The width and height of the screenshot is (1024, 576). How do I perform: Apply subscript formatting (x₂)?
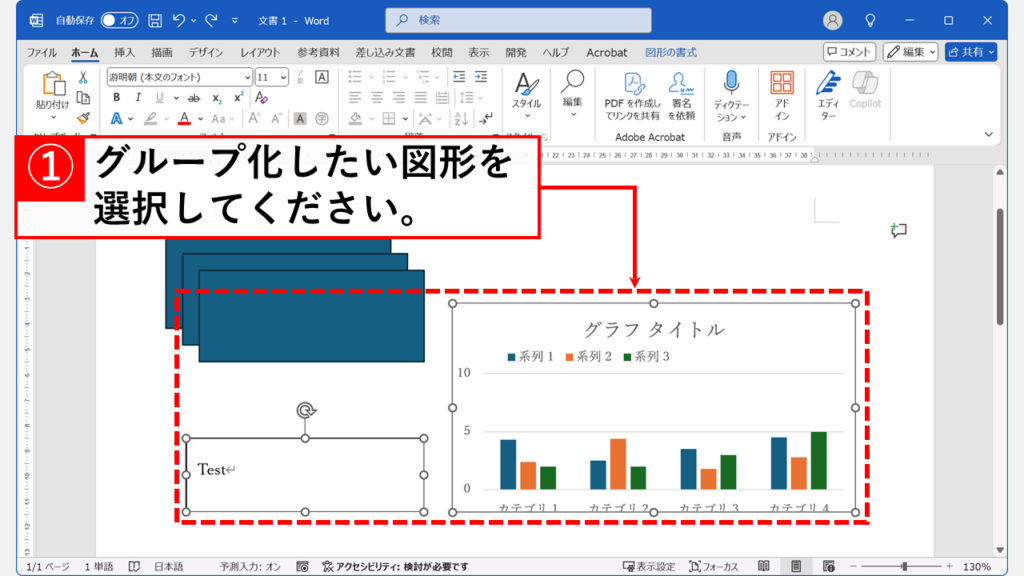click(x=217, y=98)
